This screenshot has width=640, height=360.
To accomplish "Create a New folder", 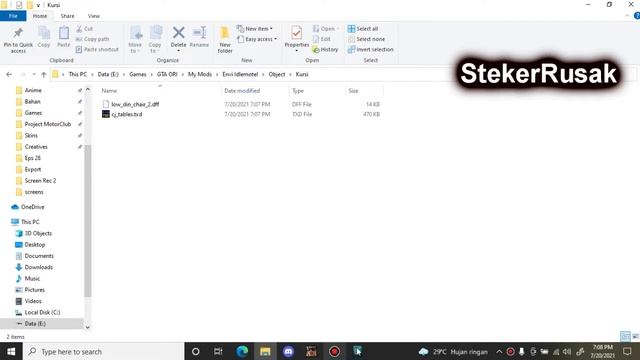I will tap(225, 40).
